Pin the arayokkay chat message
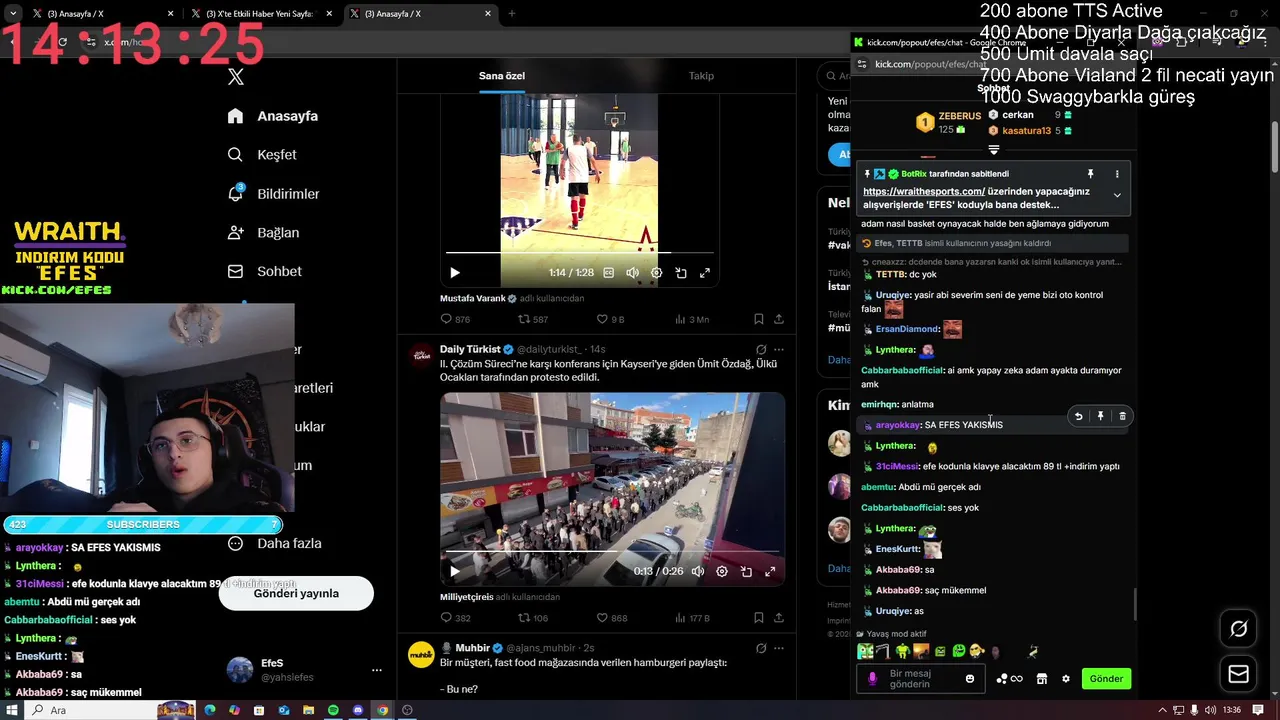Screen dimensions: 1280x720 (1100, 416)
